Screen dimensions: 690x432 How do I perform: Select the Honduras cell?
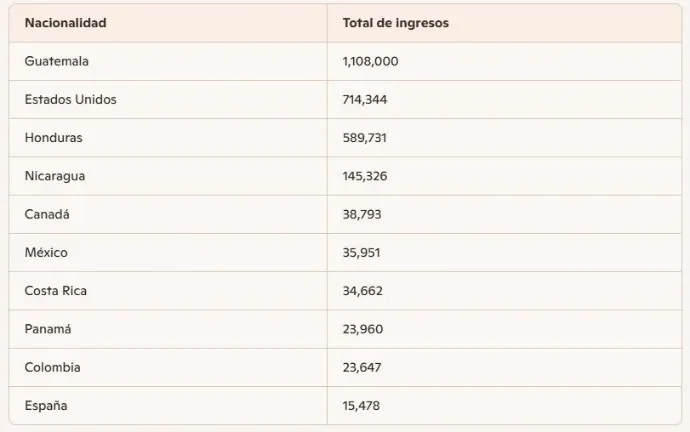coord(54,138)
